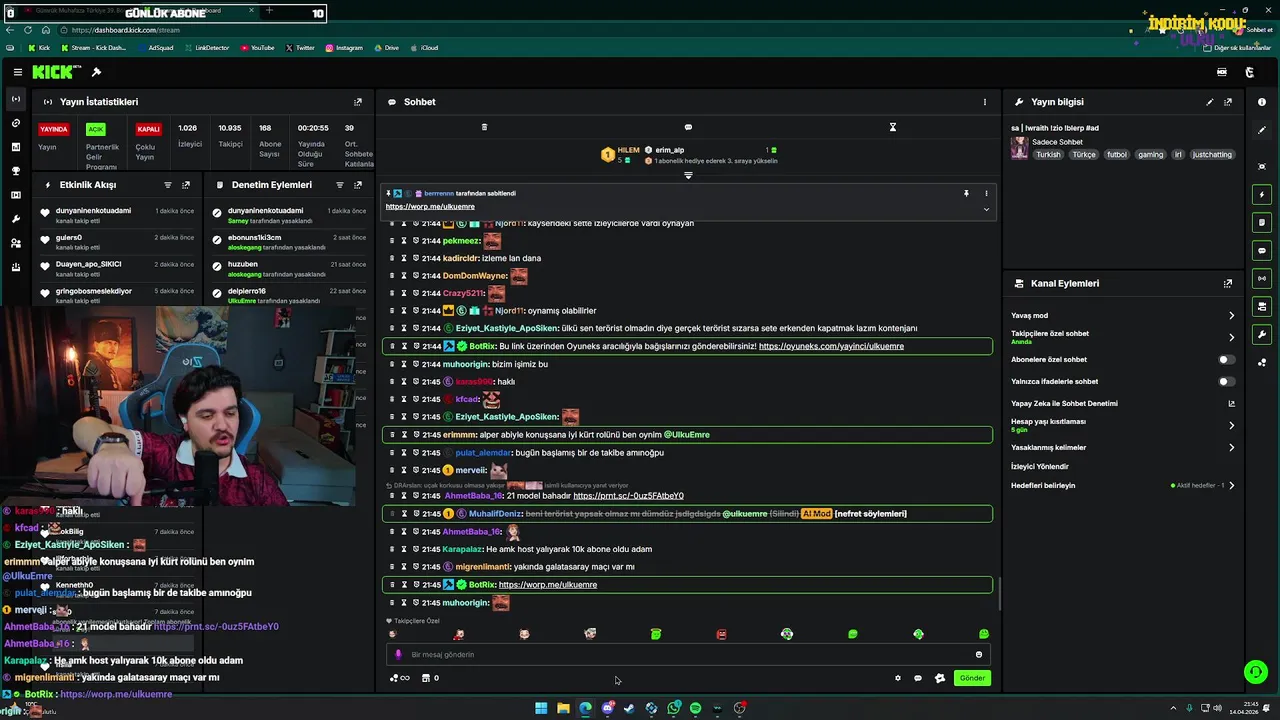Open the green help chat bubble button
The image size is (1280, 720).
(x=1255, y=672)
